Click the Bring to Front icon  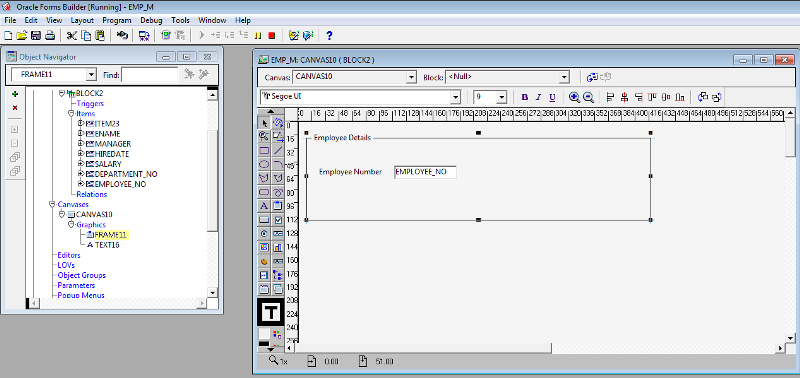click(702, 97)
